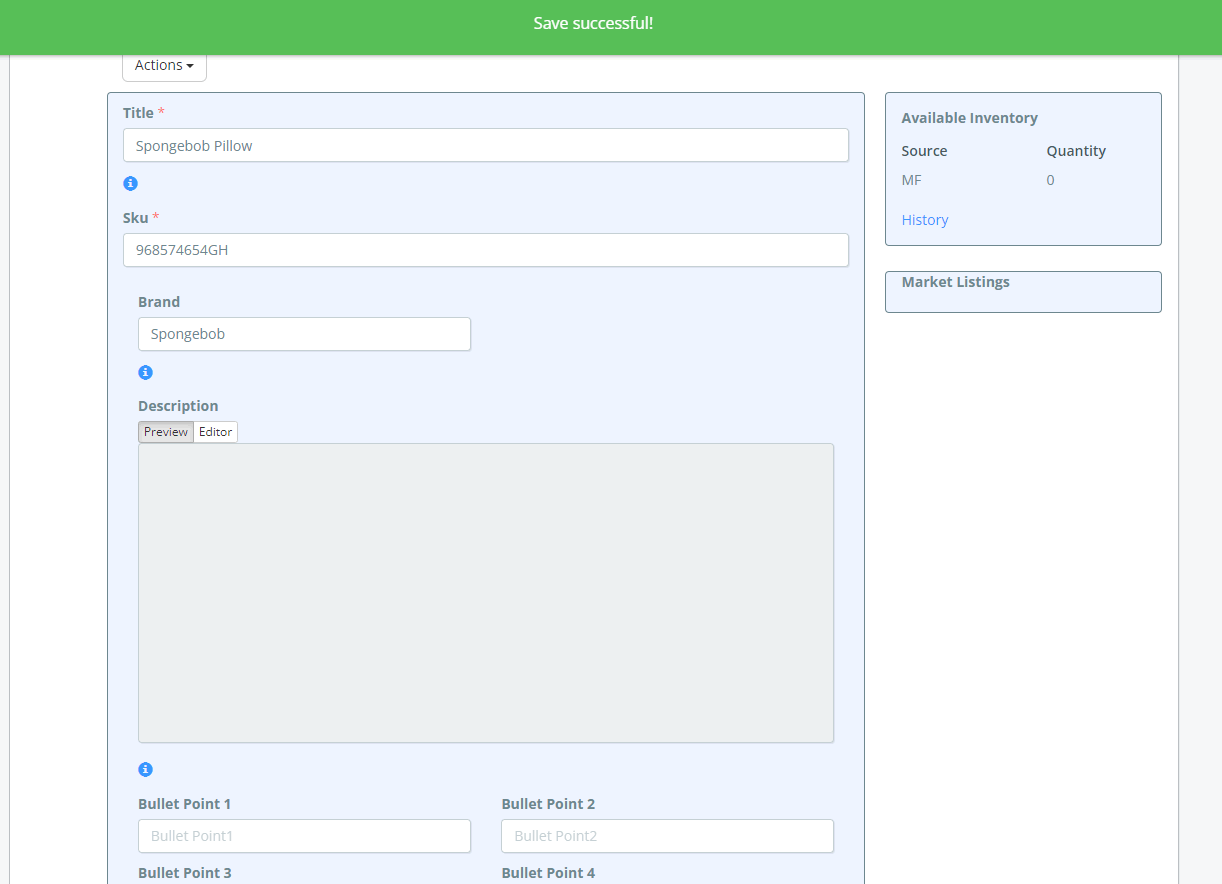
Task: Click in the Bullet Point 1 field
Action: 304,836
